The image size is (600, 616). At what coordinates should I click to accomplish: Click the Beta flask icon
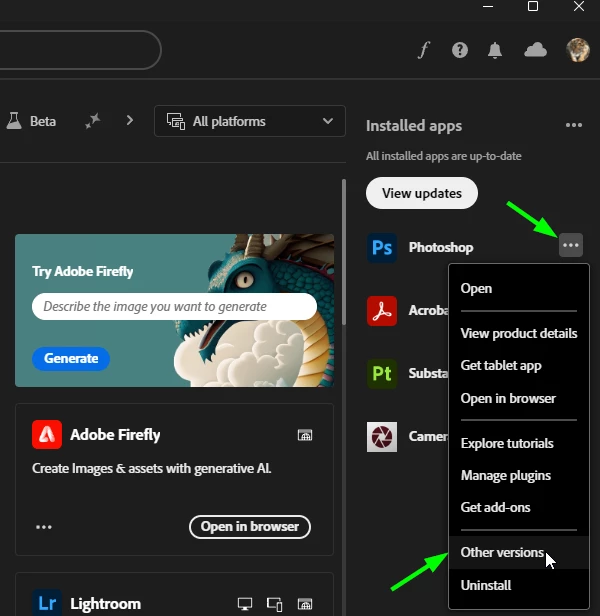click(x=14, y=121)
